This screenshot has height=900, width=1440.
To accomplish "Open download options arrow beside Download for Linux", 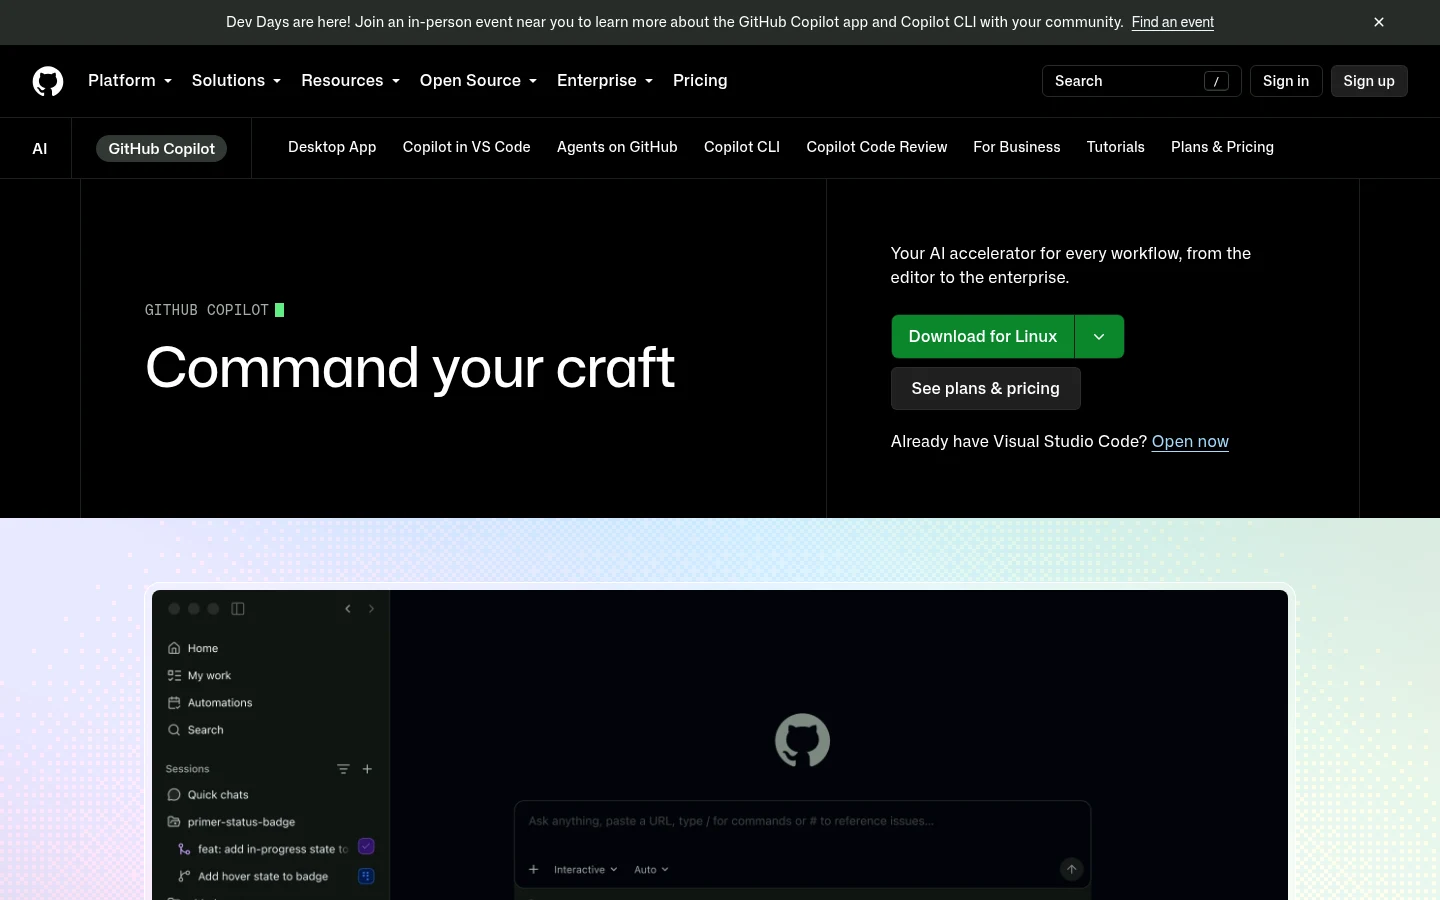I will pyautogui.click(x=1099, y=337).
